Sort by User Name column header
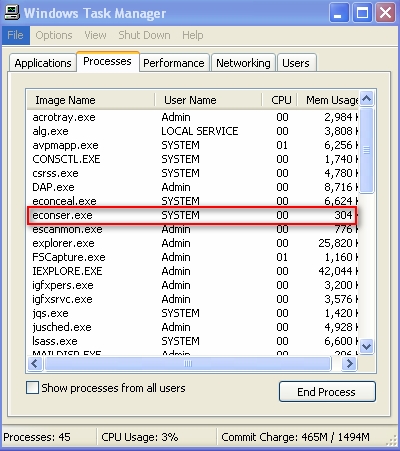Viewport: 400px width, 451px height. (208, 100)
